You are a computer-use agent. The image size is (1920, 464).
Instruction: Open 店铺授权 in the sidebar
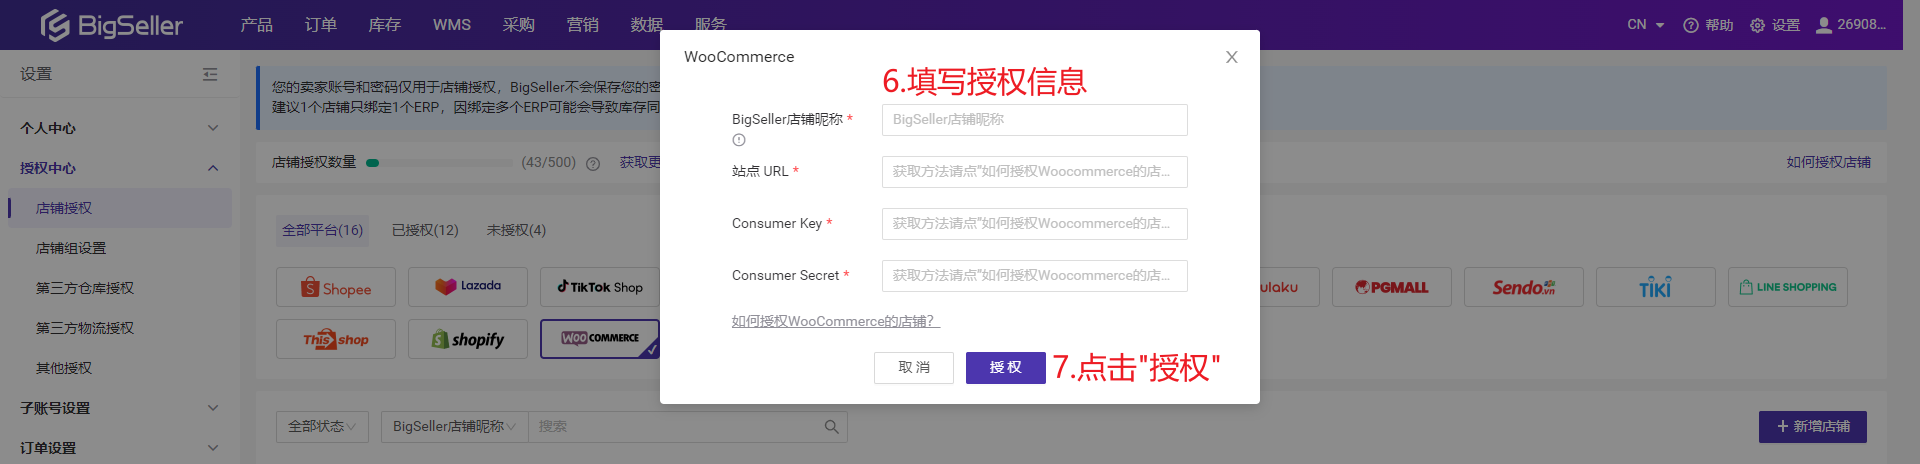click(120, 208)
